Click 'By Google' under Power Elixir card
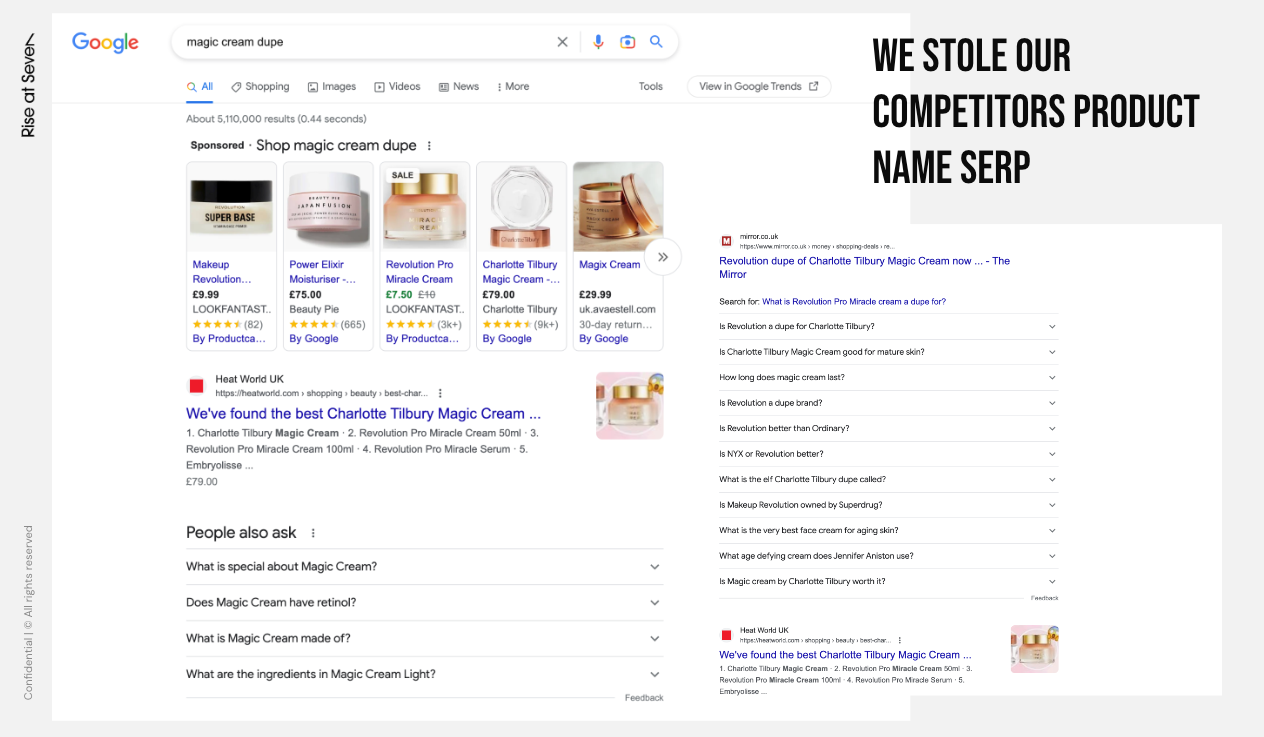The width and height of the screenshot is (1264, 737). 314,339
